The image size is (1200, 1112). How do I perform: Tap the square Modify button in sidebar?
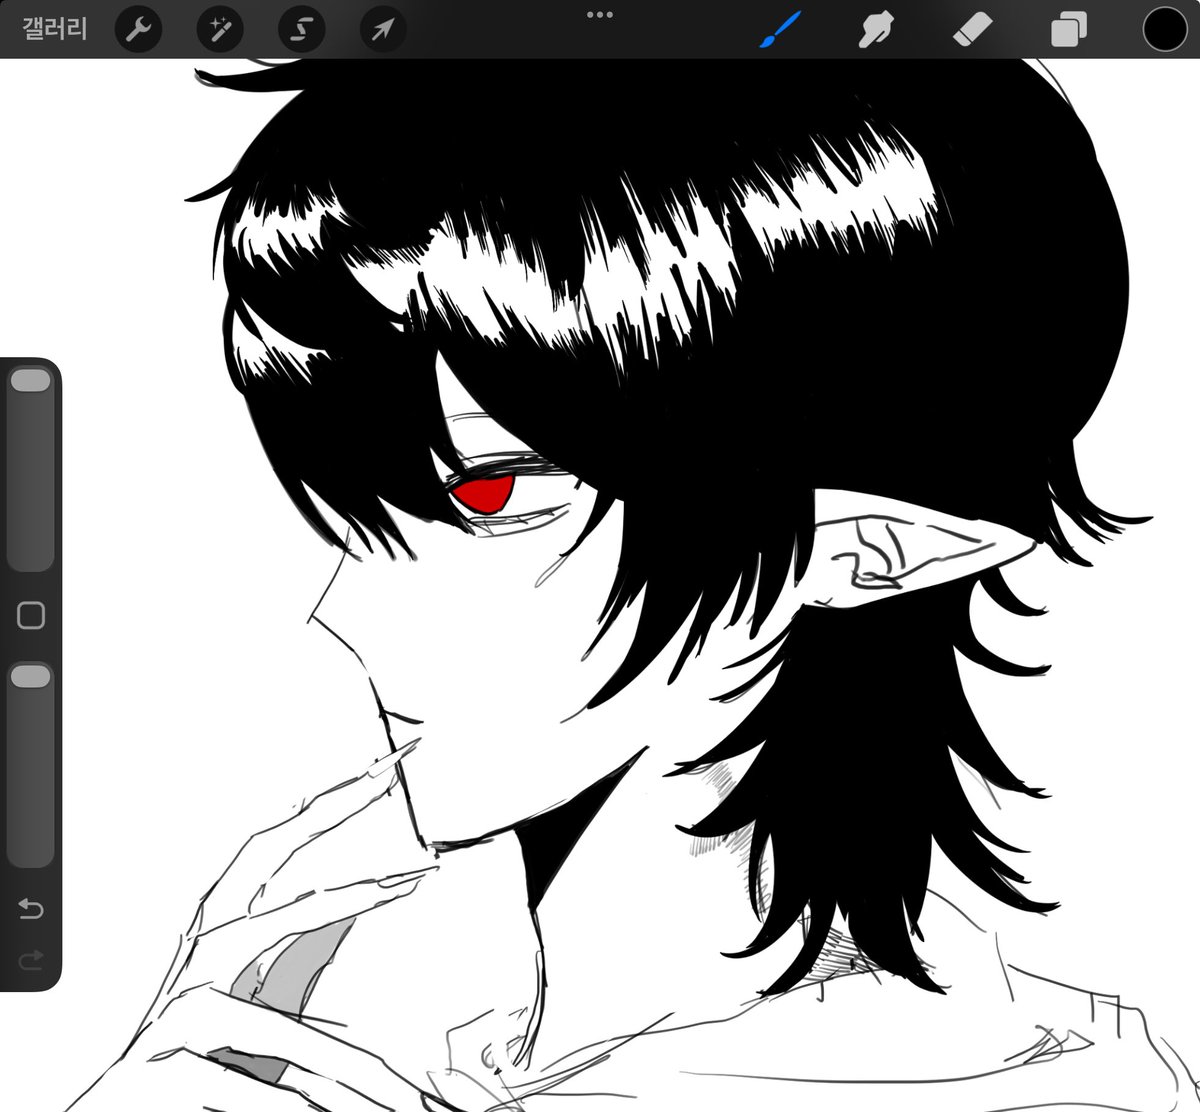[x=31, y=615]
